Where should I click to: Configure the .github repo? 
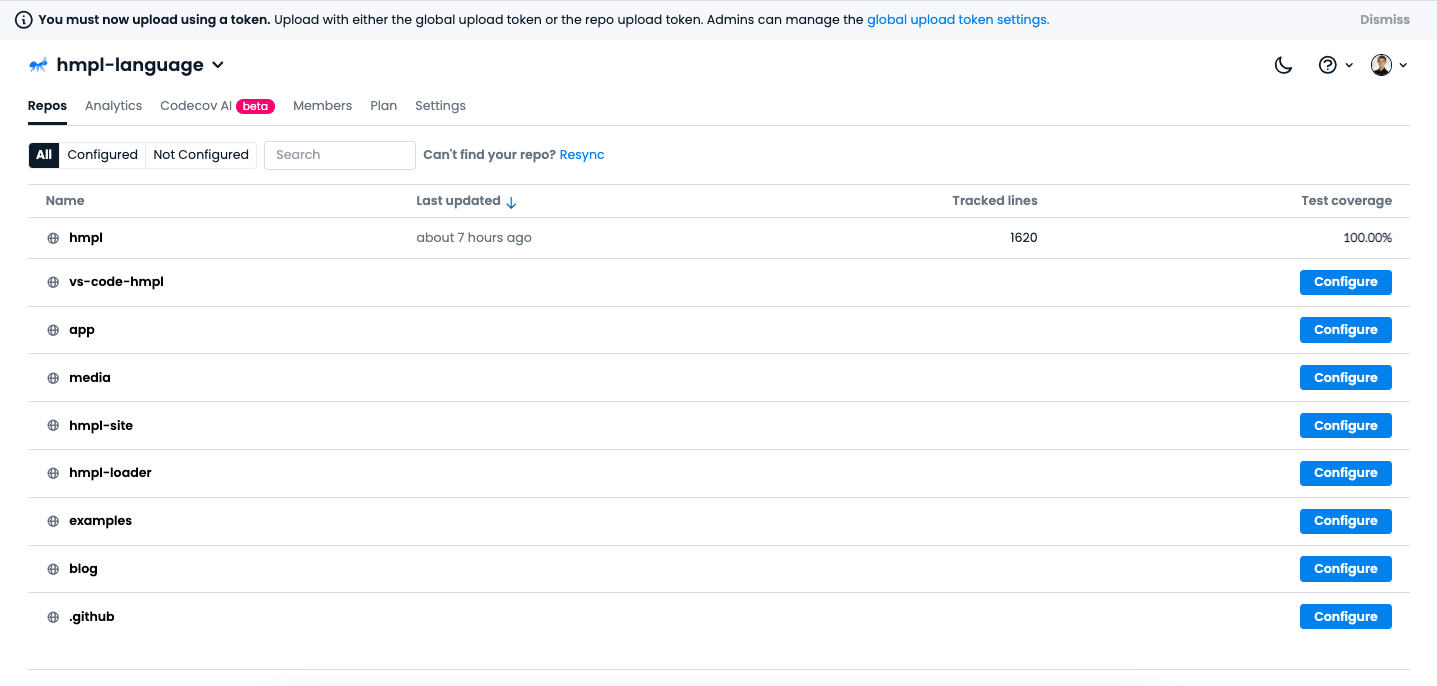point(1345,617)
